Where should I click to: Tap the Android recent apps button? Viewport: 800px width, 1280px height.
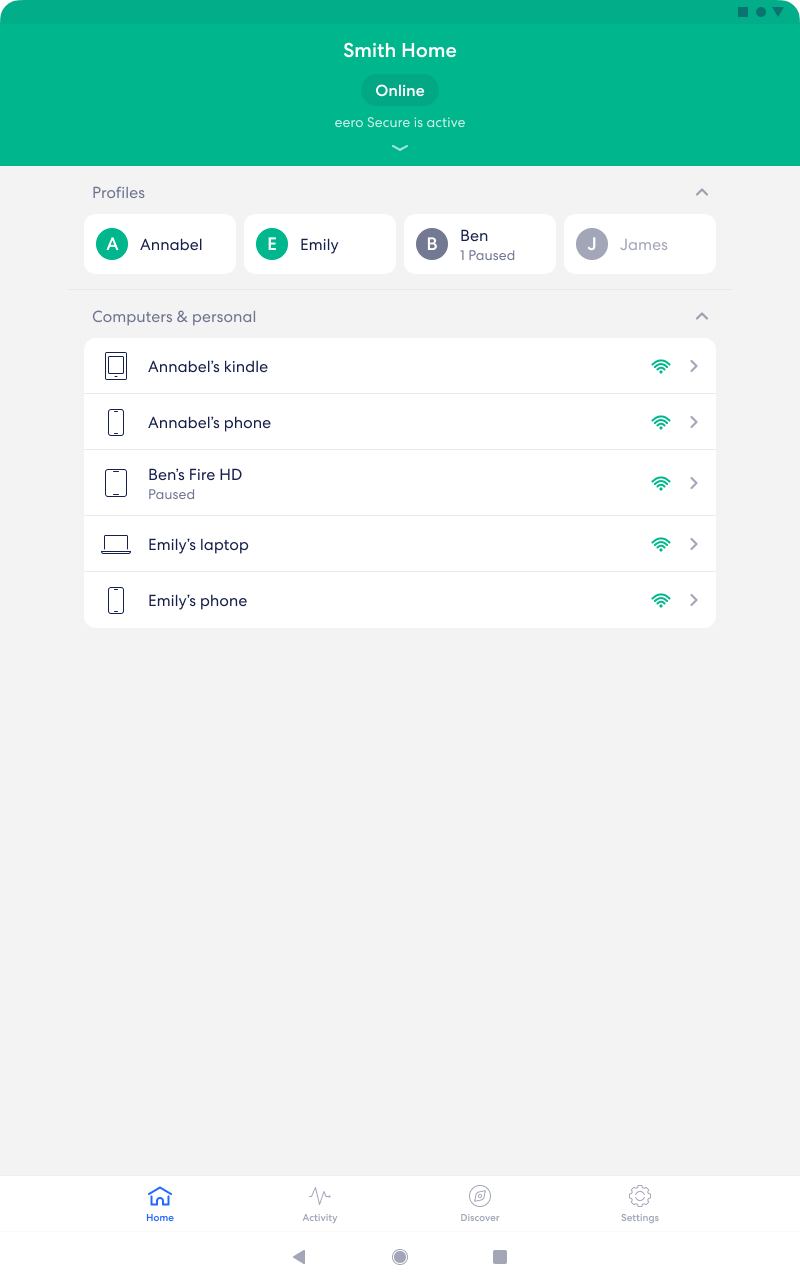(x=501, y=1256)
